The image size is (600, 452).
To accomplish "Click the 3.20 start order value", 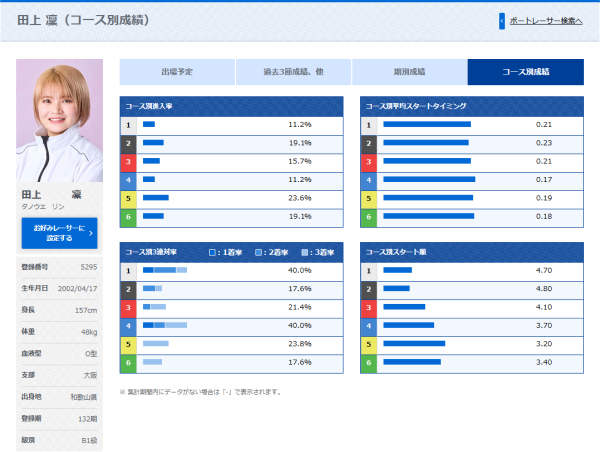I will pyautogui.click(x=544, y=344).
